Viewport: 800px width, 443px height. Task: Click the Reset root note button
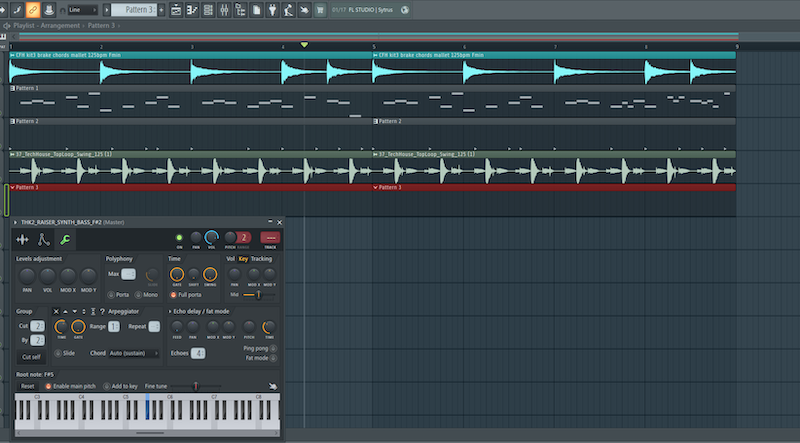(28, 386)
